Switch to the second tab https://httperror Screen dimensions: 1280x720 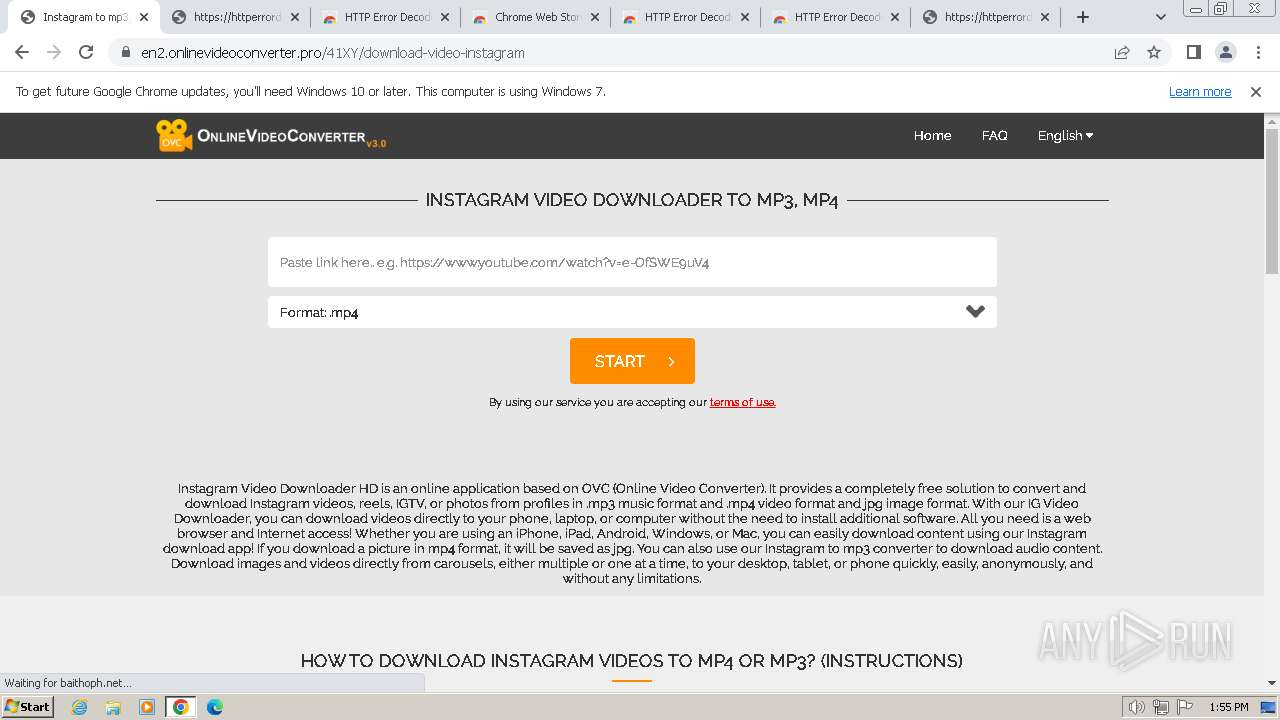tap(234, 17)
